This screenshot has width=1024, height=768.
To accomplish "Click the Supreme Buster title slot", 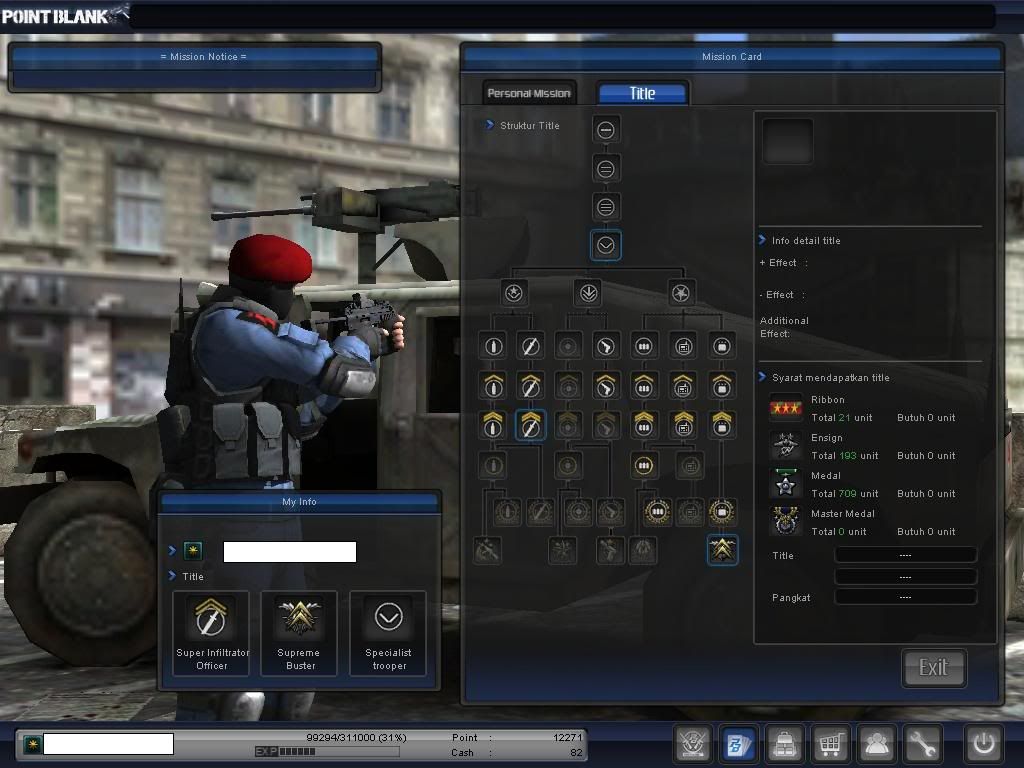I will pyautogui.click(x=299, y=633).
